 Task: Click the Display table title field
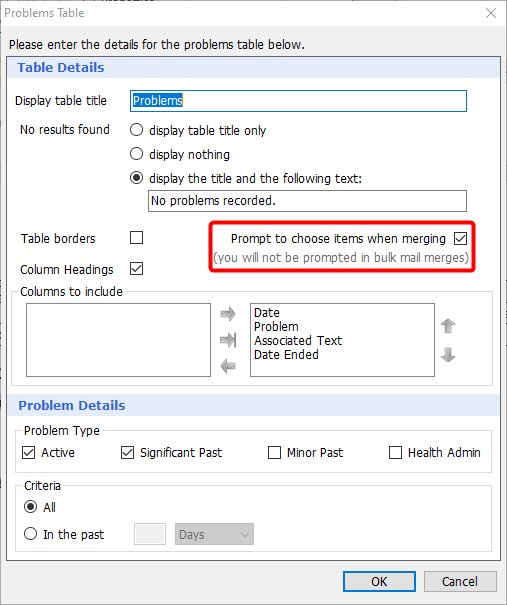pyautogui.click(x=298, y=101)
